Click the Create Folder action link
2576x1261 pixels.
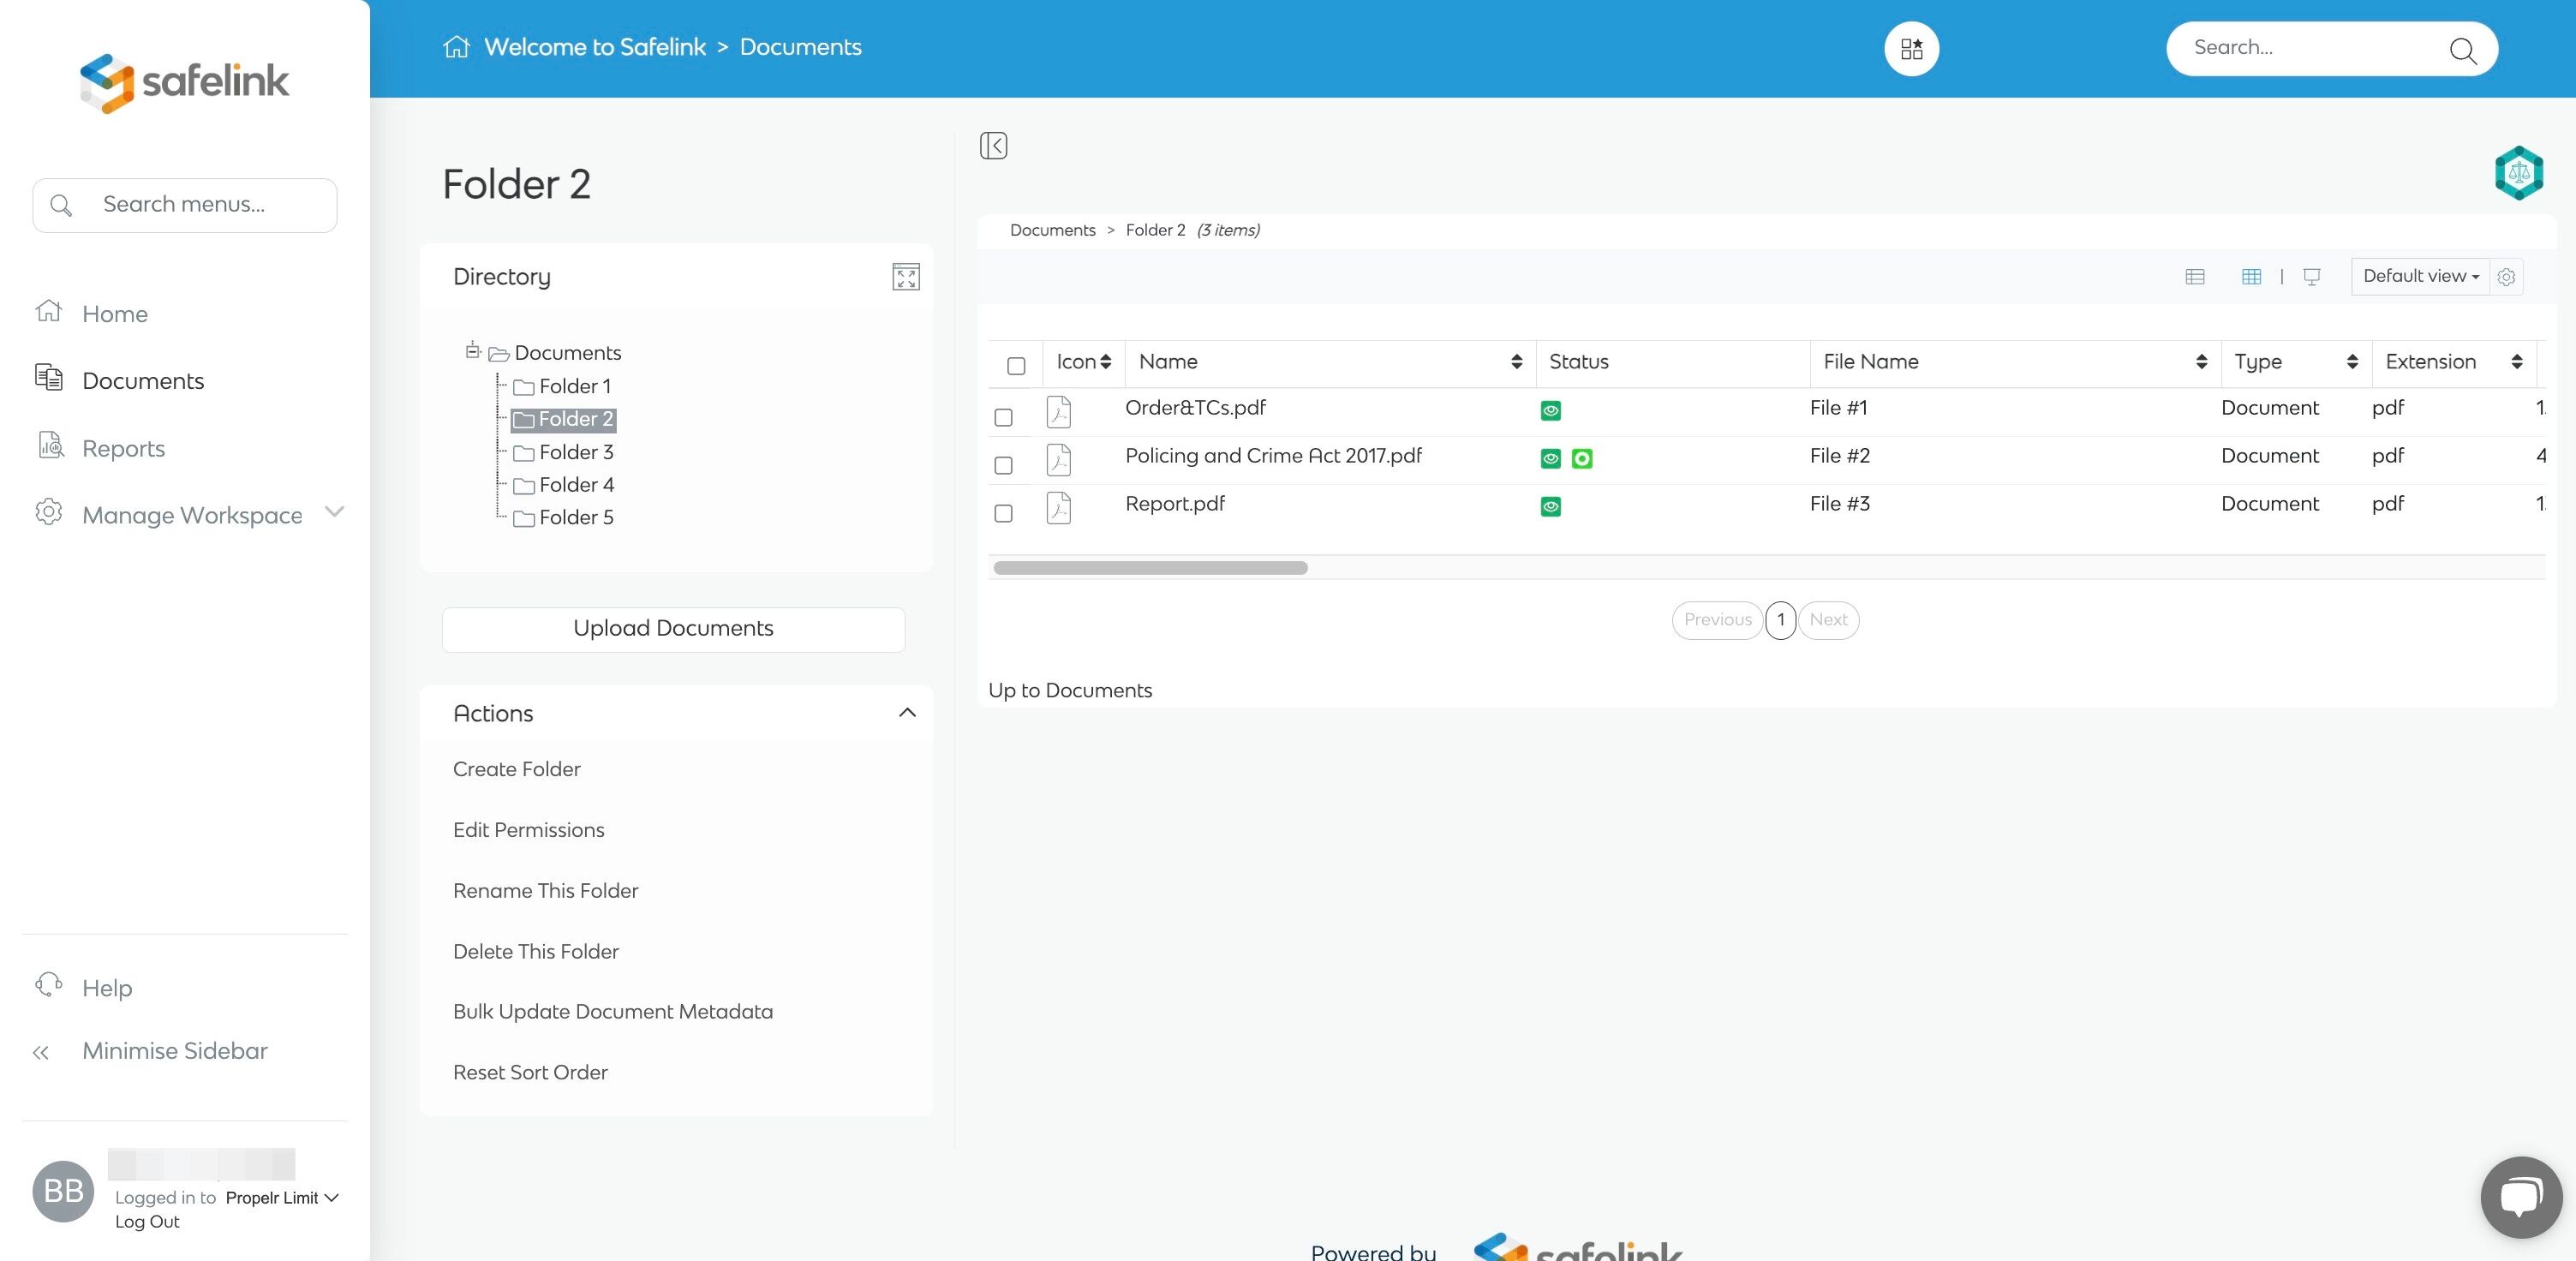point(516,769)
